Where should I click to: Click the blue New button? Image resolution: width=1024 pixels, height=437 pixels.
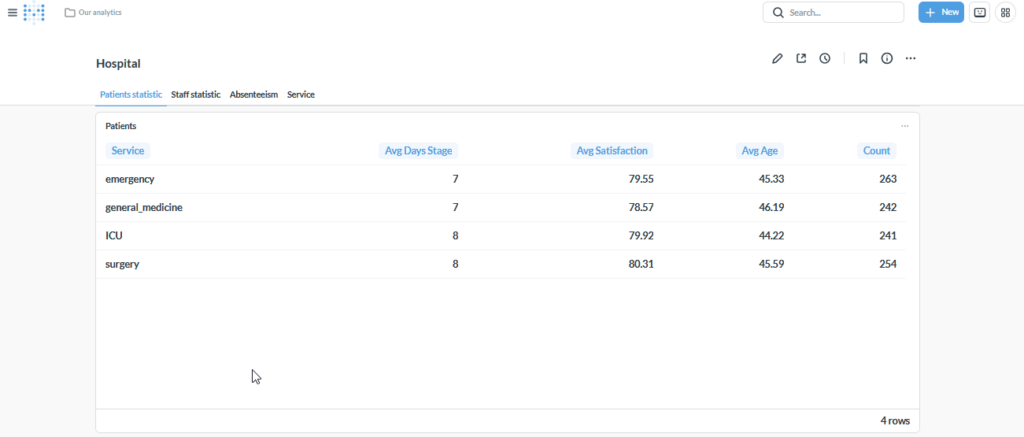click(x=941, y=12)
